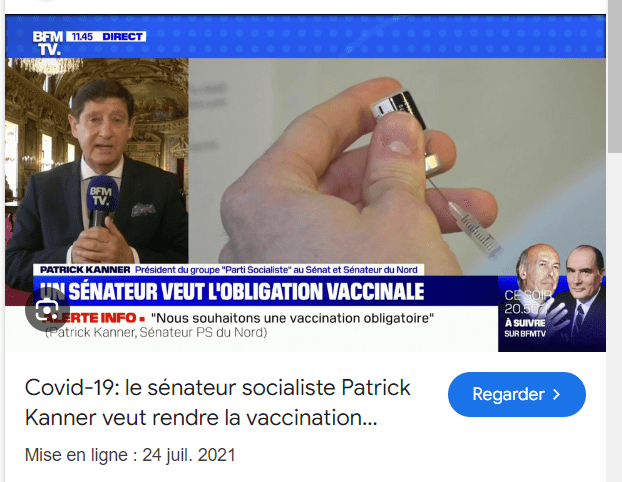Open the Covid-19 Patrick Kanner video title

click(x=217, y=402)
